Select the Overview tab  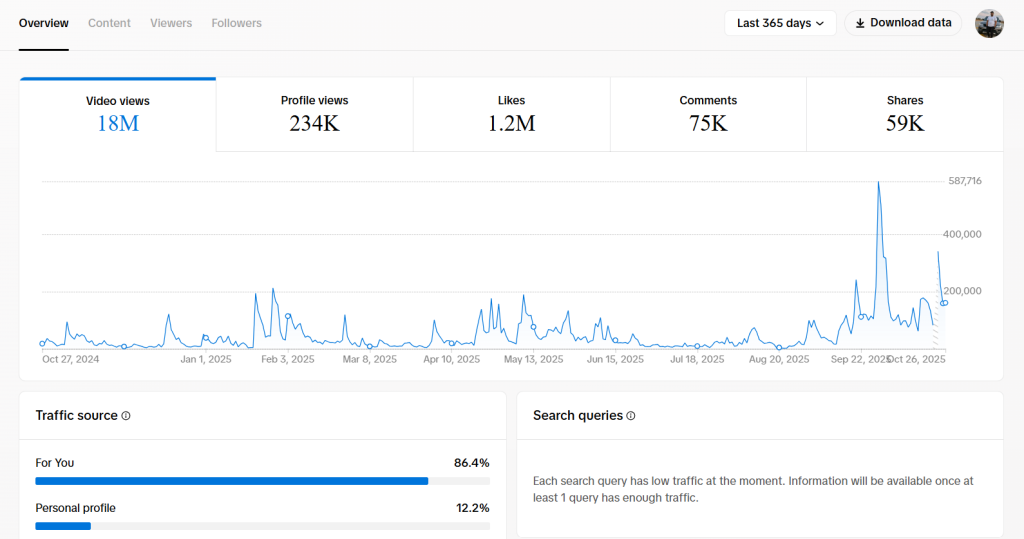[x=44, y=23]
